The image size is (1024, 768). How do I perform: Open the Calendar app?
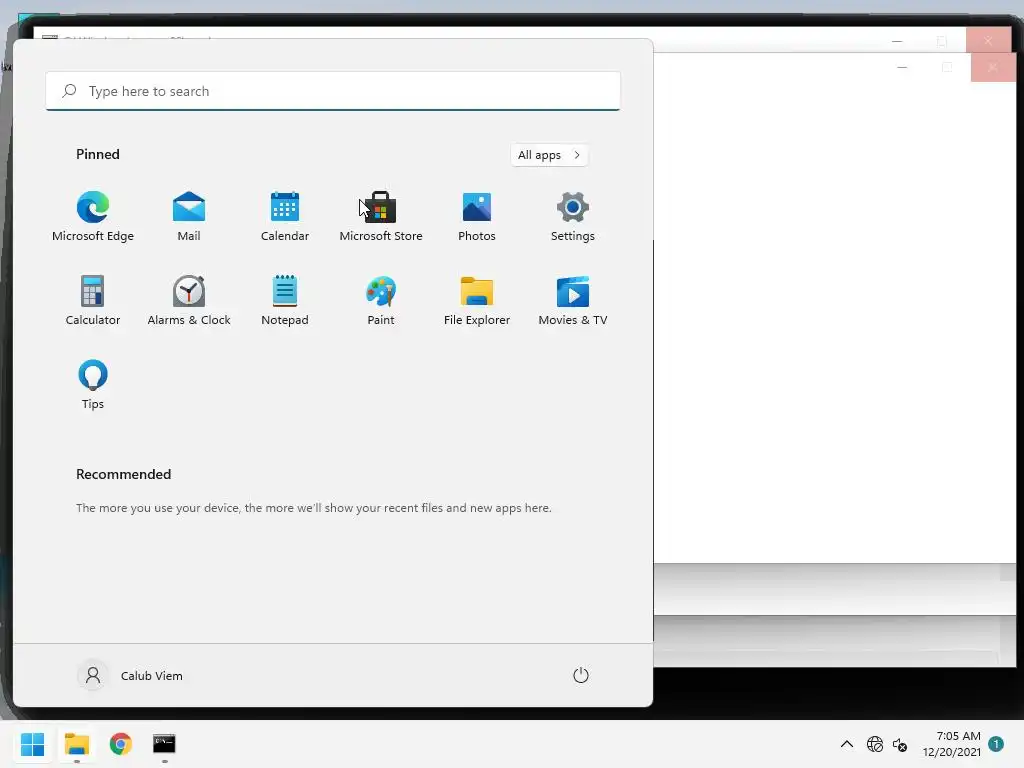coord(285,217)
